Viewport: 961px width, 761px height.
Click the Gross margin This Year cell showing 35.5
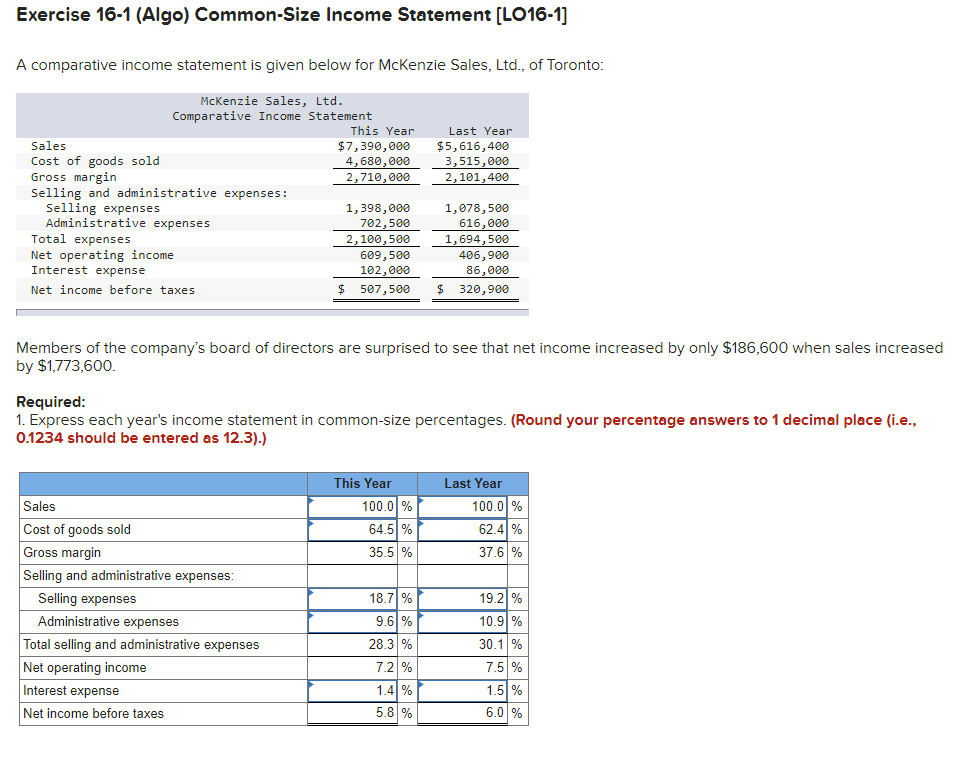(355, 552)
